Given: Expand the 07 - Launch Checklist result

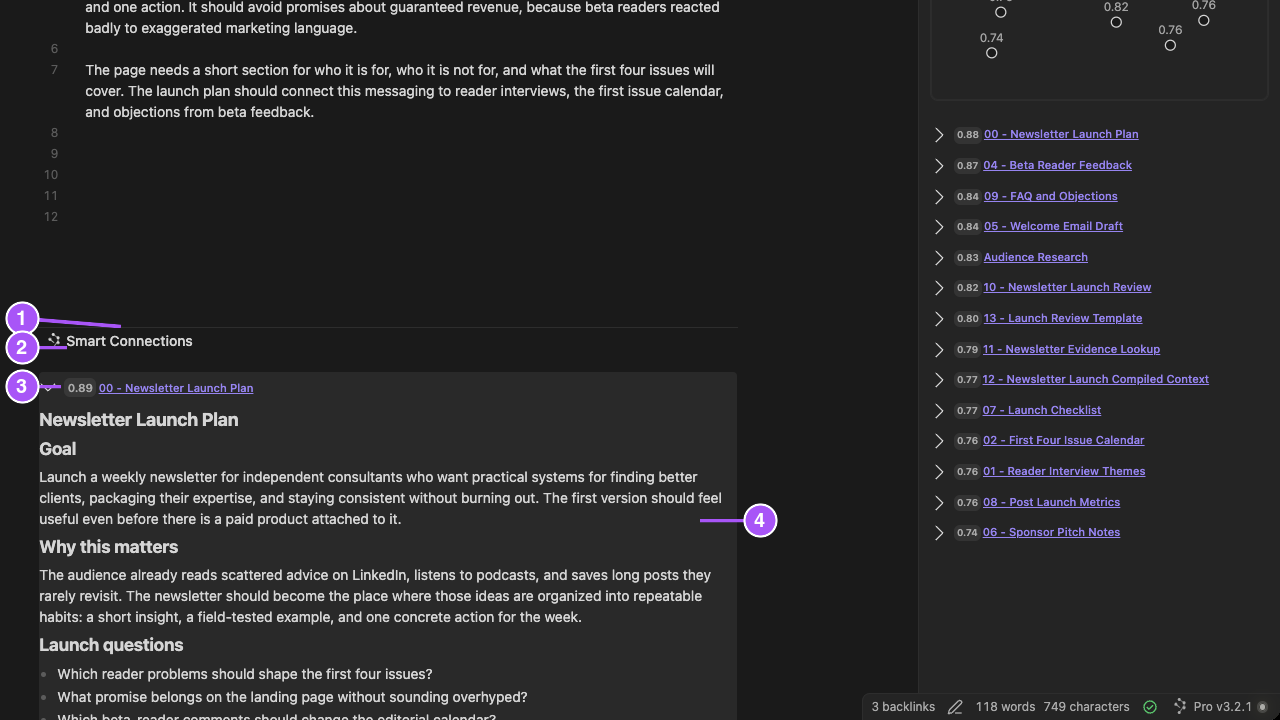Looking at the screenshot, I should tap(939, 411).
